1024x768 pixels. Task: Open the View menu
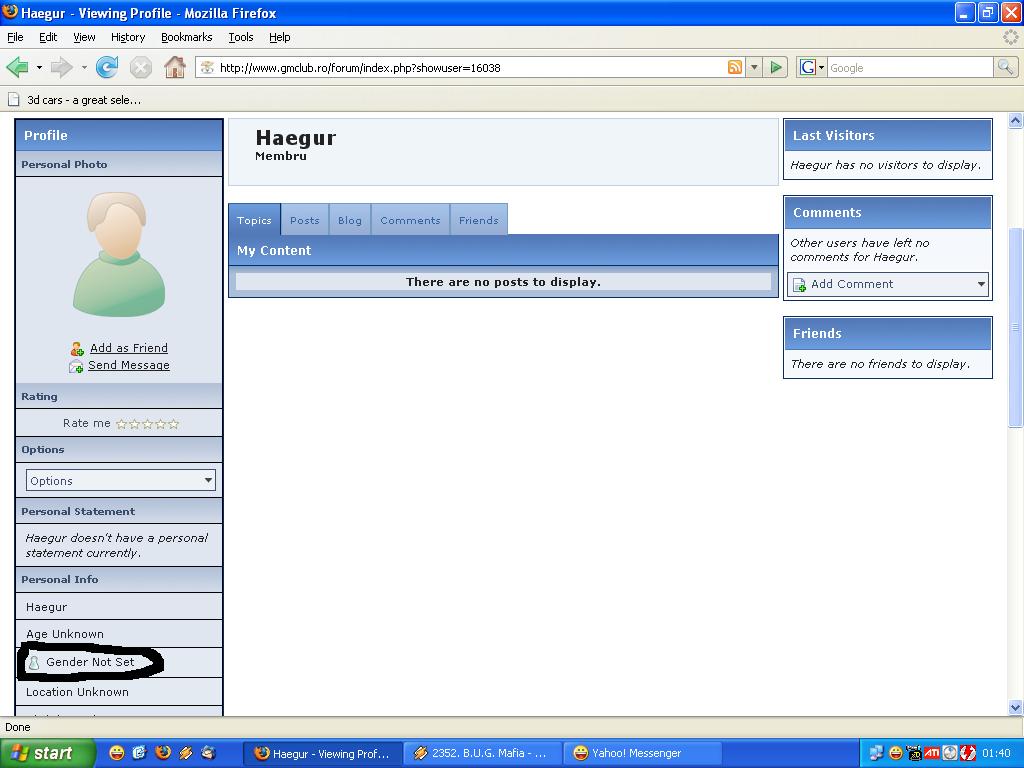[x=84, y=37]
